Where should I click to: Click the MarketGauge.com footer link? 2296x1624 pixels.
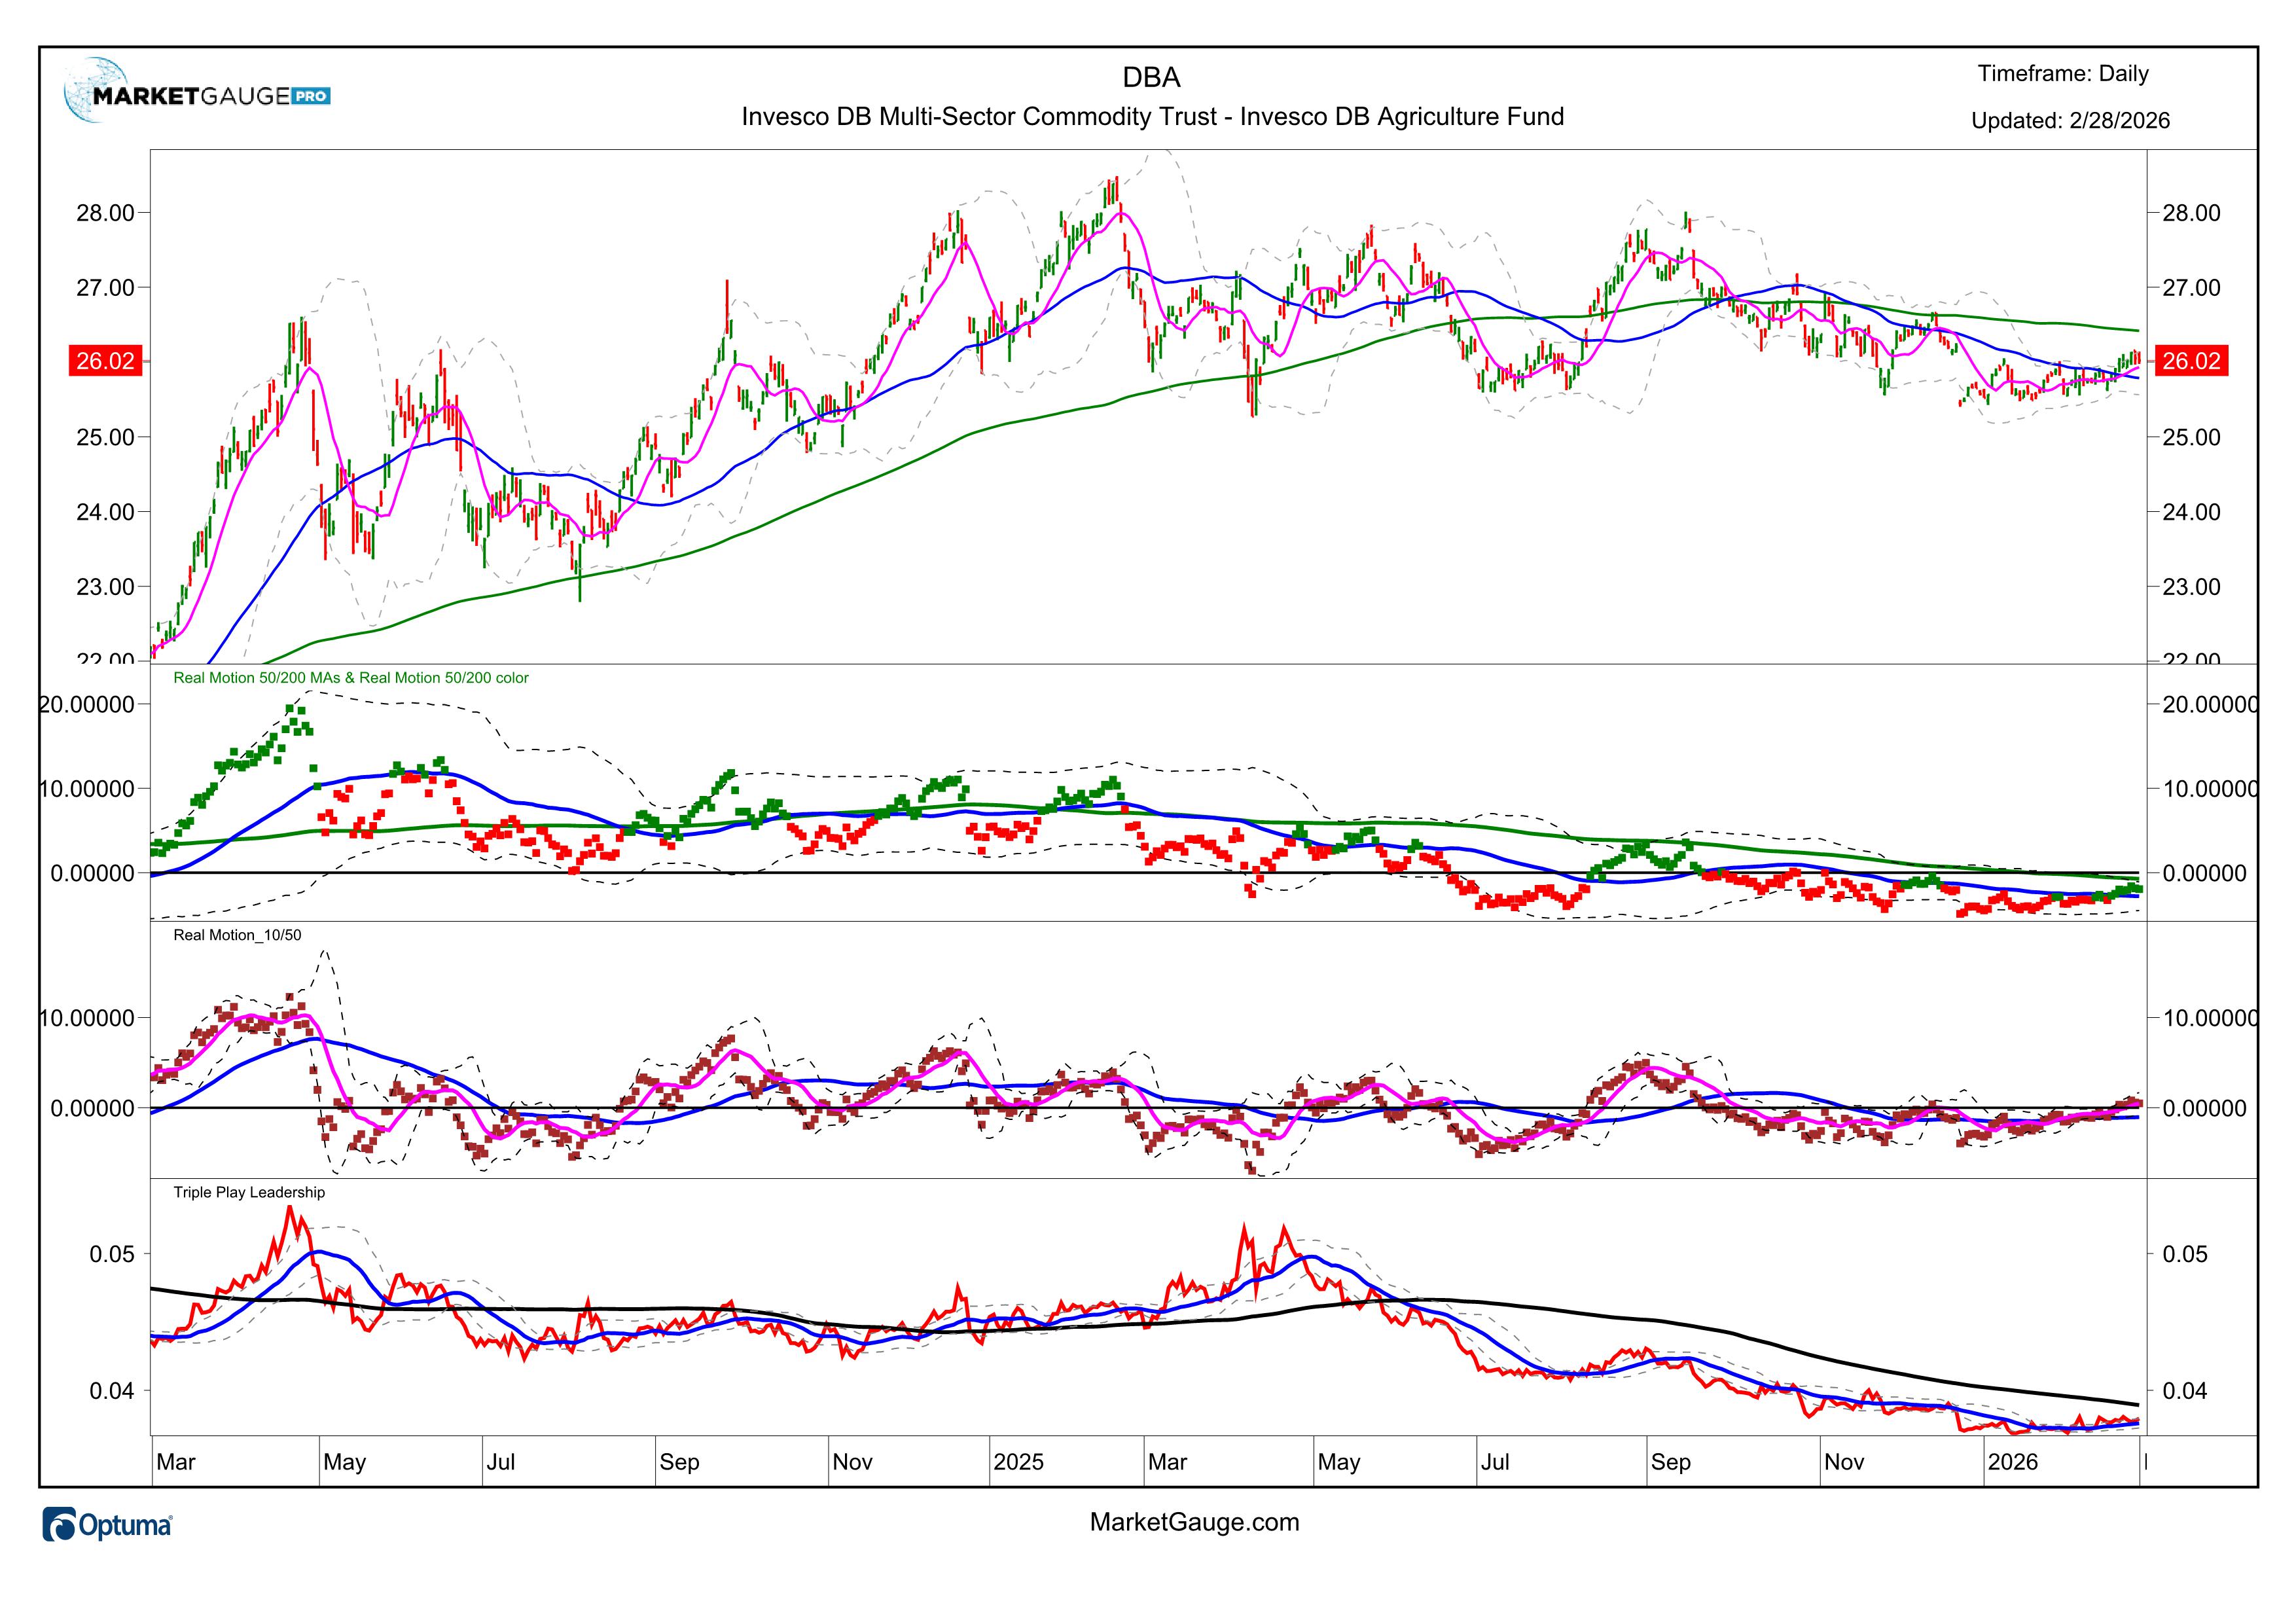click(x=1194, y=1522)
